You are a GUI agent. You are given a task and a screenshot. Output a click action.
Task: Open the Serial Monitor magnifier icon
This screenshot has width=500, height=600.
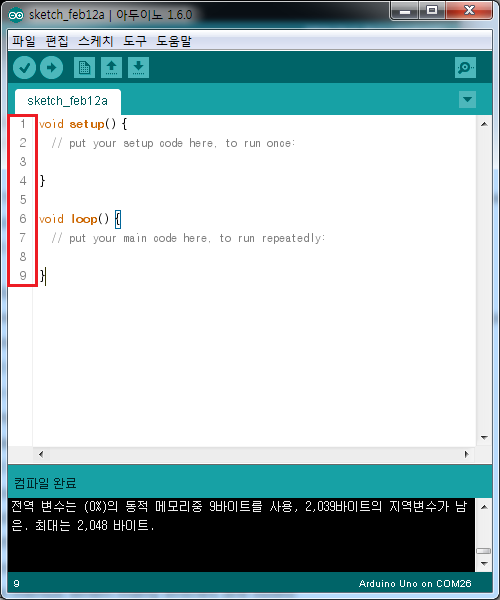pos(465,68)
